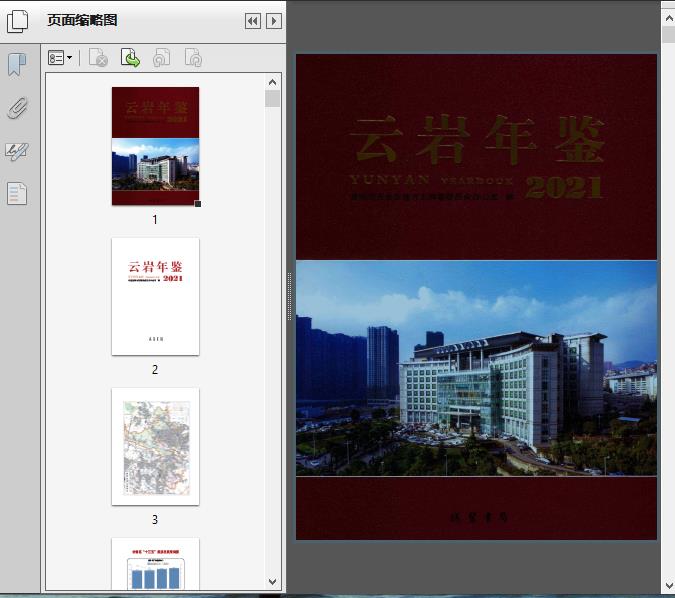Click the thumbnail panel scrollbar thumb
675x598 pixels.
(272, 99)
